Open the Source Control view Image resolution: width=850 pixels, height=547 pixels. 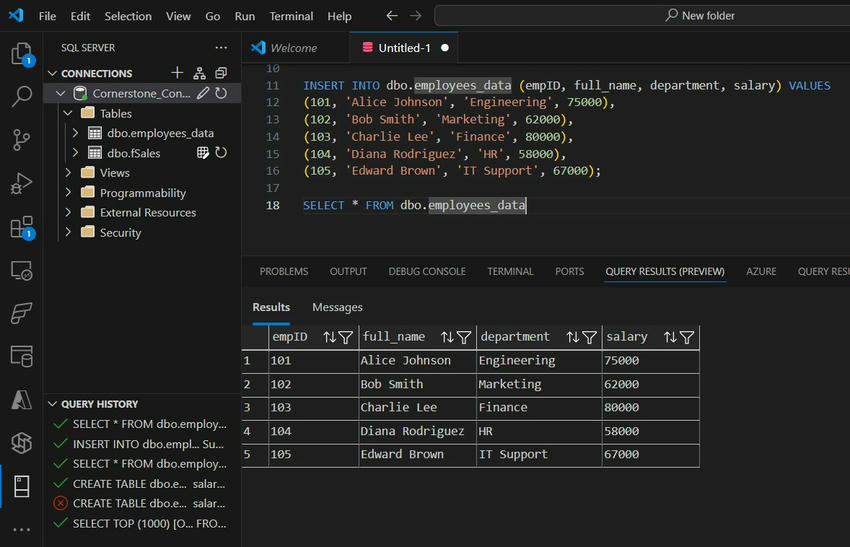(21, 140)
